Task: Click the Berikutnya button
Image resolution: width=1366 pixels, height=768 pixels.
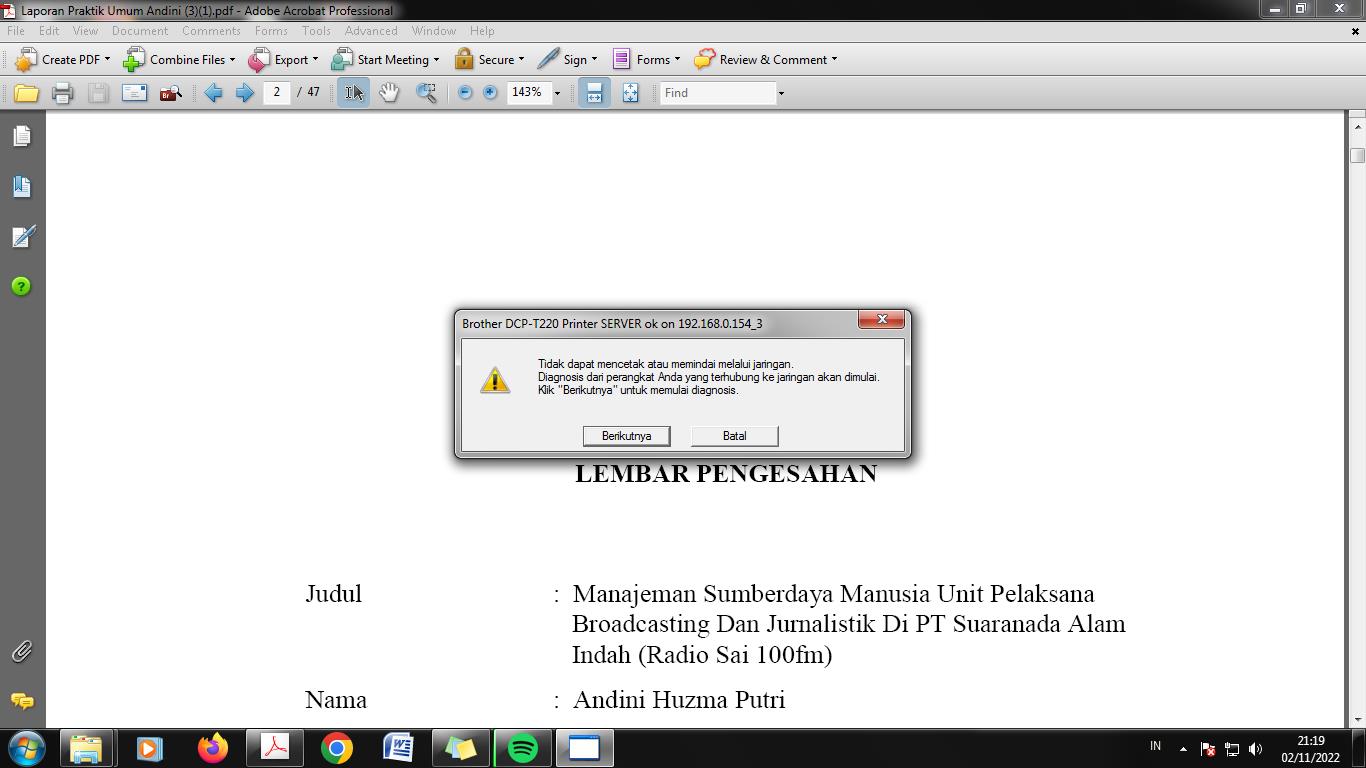Action: click(x=626, y=436)
